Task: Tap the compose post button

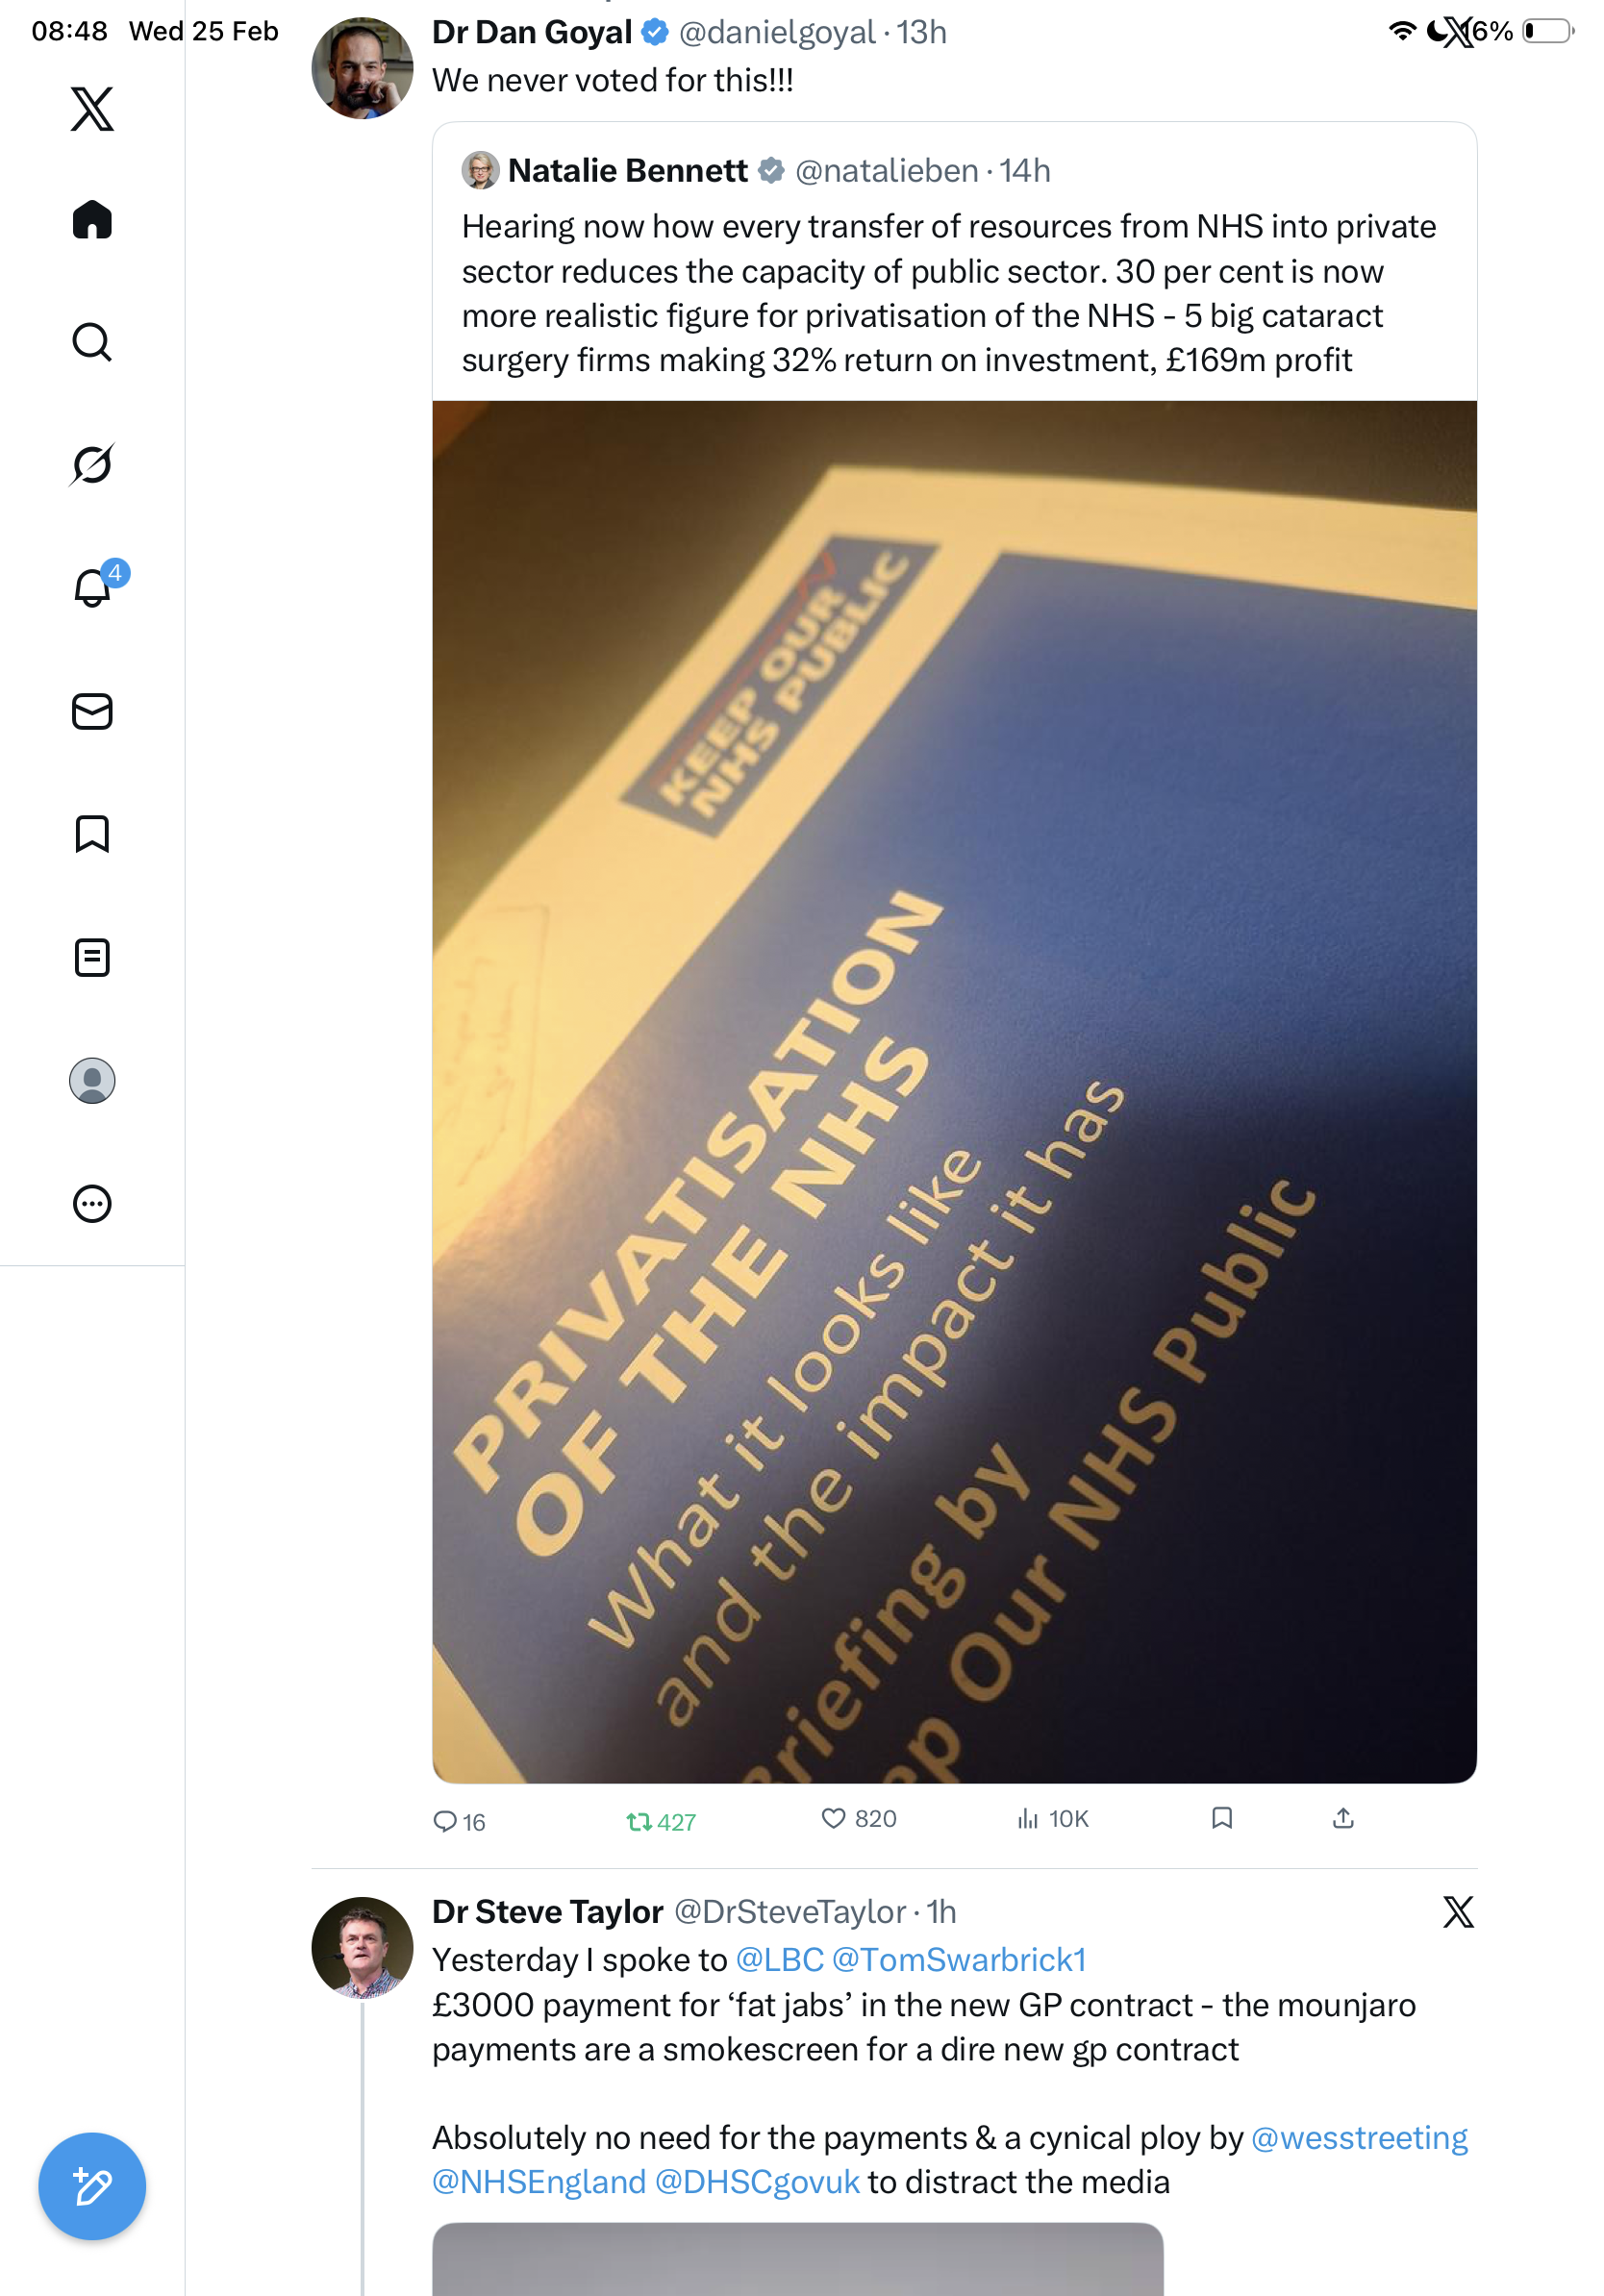Action: (x=92, y=2186)
